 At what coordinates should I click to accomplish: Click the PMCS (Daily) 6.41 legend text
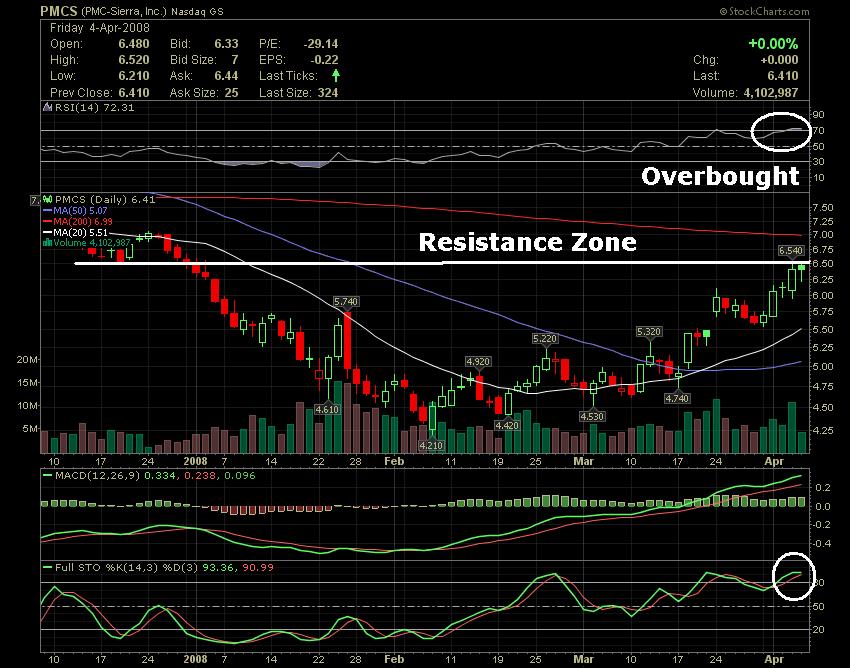coord(105,200)
